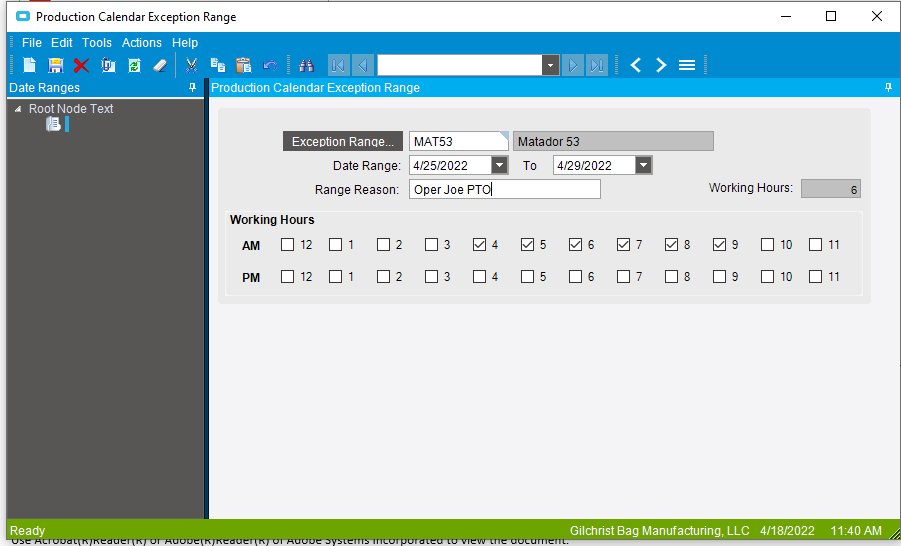Click the Exception Range... button

tap(342, 141)
